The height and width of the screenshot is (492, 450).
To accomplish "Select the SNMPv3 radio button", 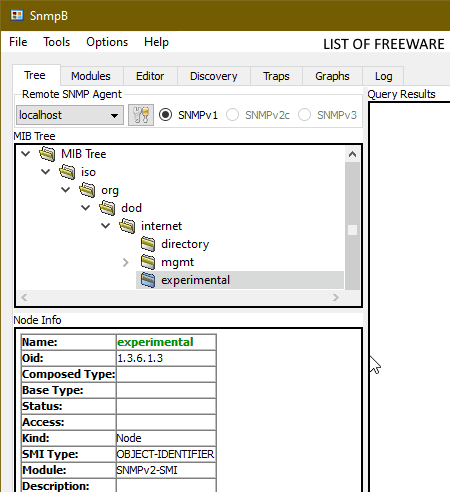I will 304,115.
